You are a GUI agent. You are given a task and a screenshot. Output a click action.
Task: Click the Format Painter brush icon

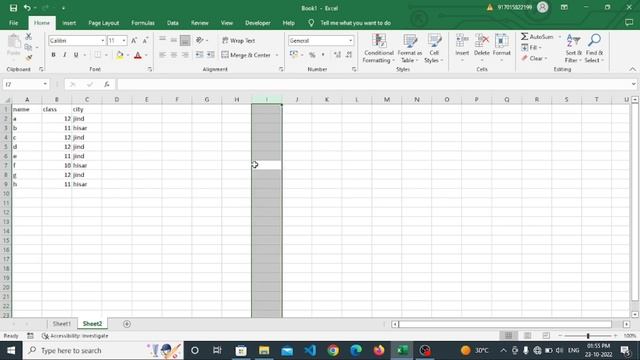tap(28, 58)
